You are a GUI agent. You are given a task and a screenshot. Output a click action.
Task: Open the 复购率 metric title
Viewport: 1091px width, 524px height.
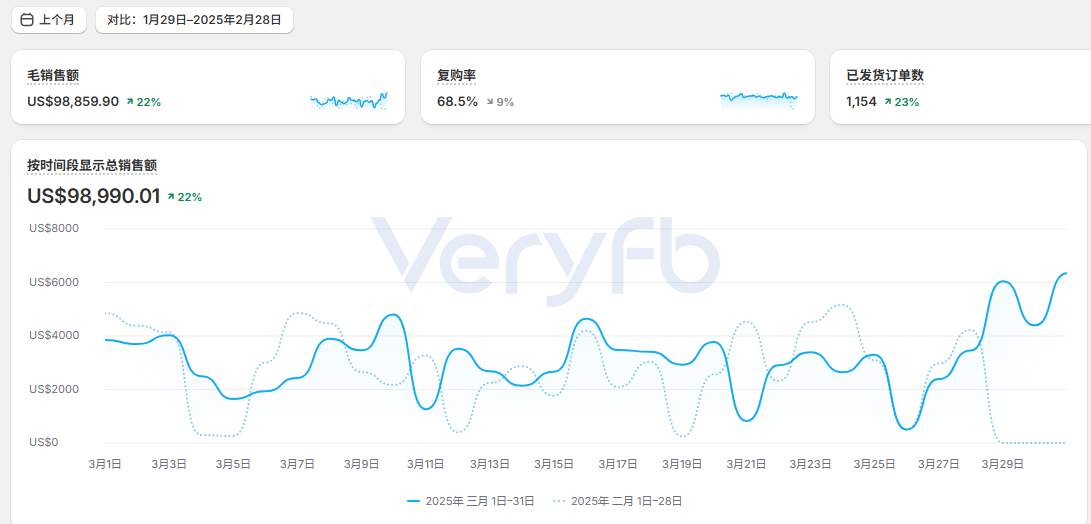[456, 75]
